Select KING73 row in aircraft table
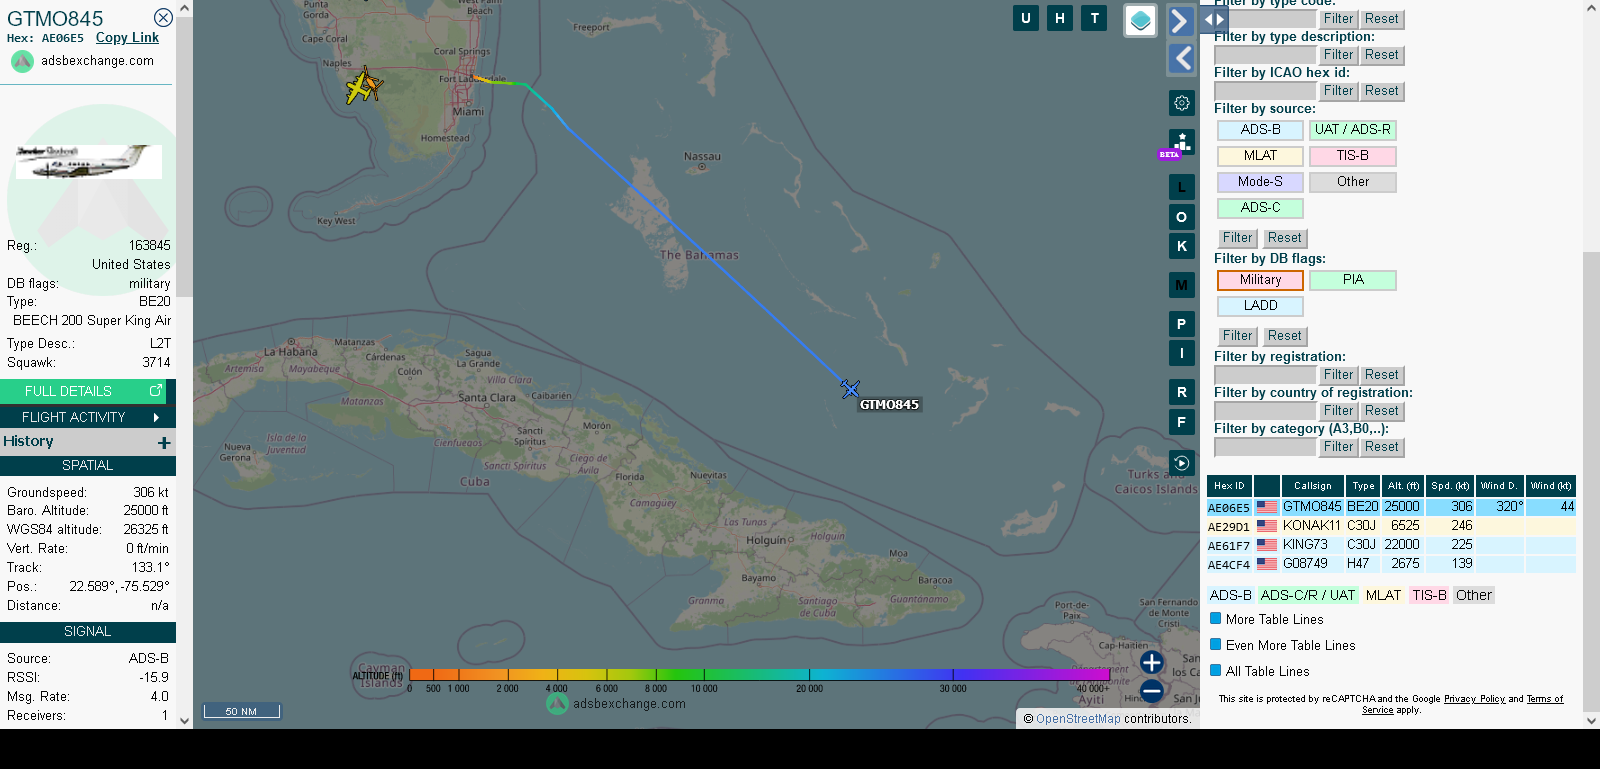 pos(1391,545)
